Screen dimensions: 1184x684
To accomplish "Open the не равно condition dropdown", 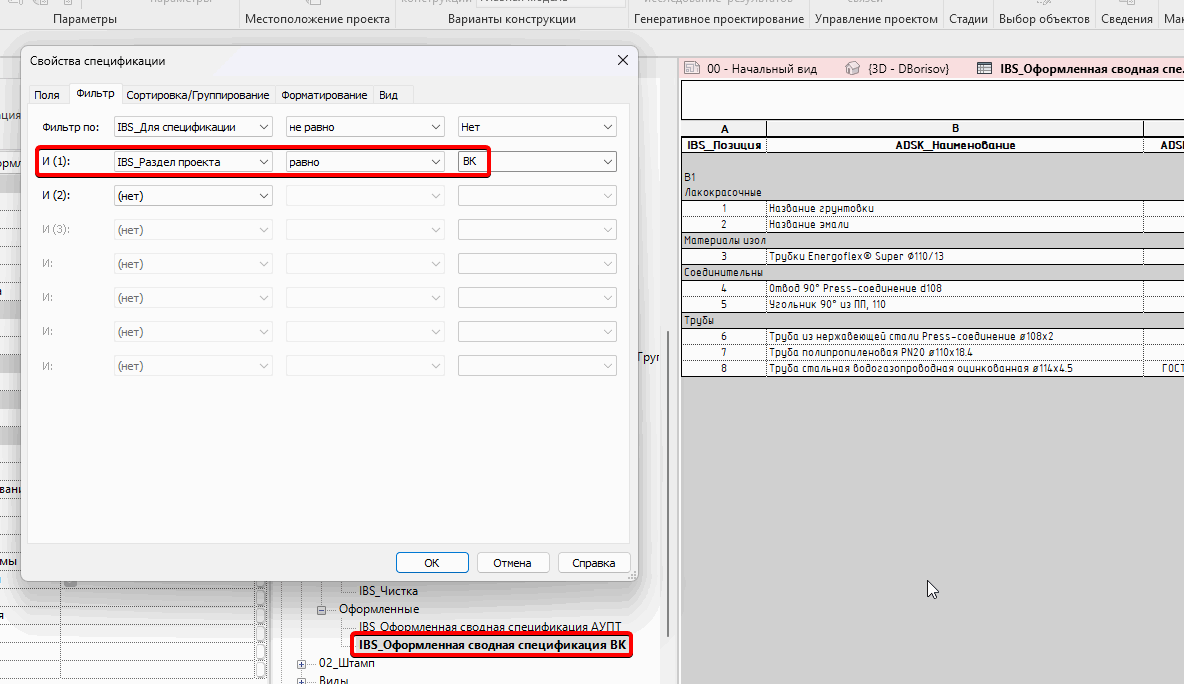I will (x=365, y=127).
